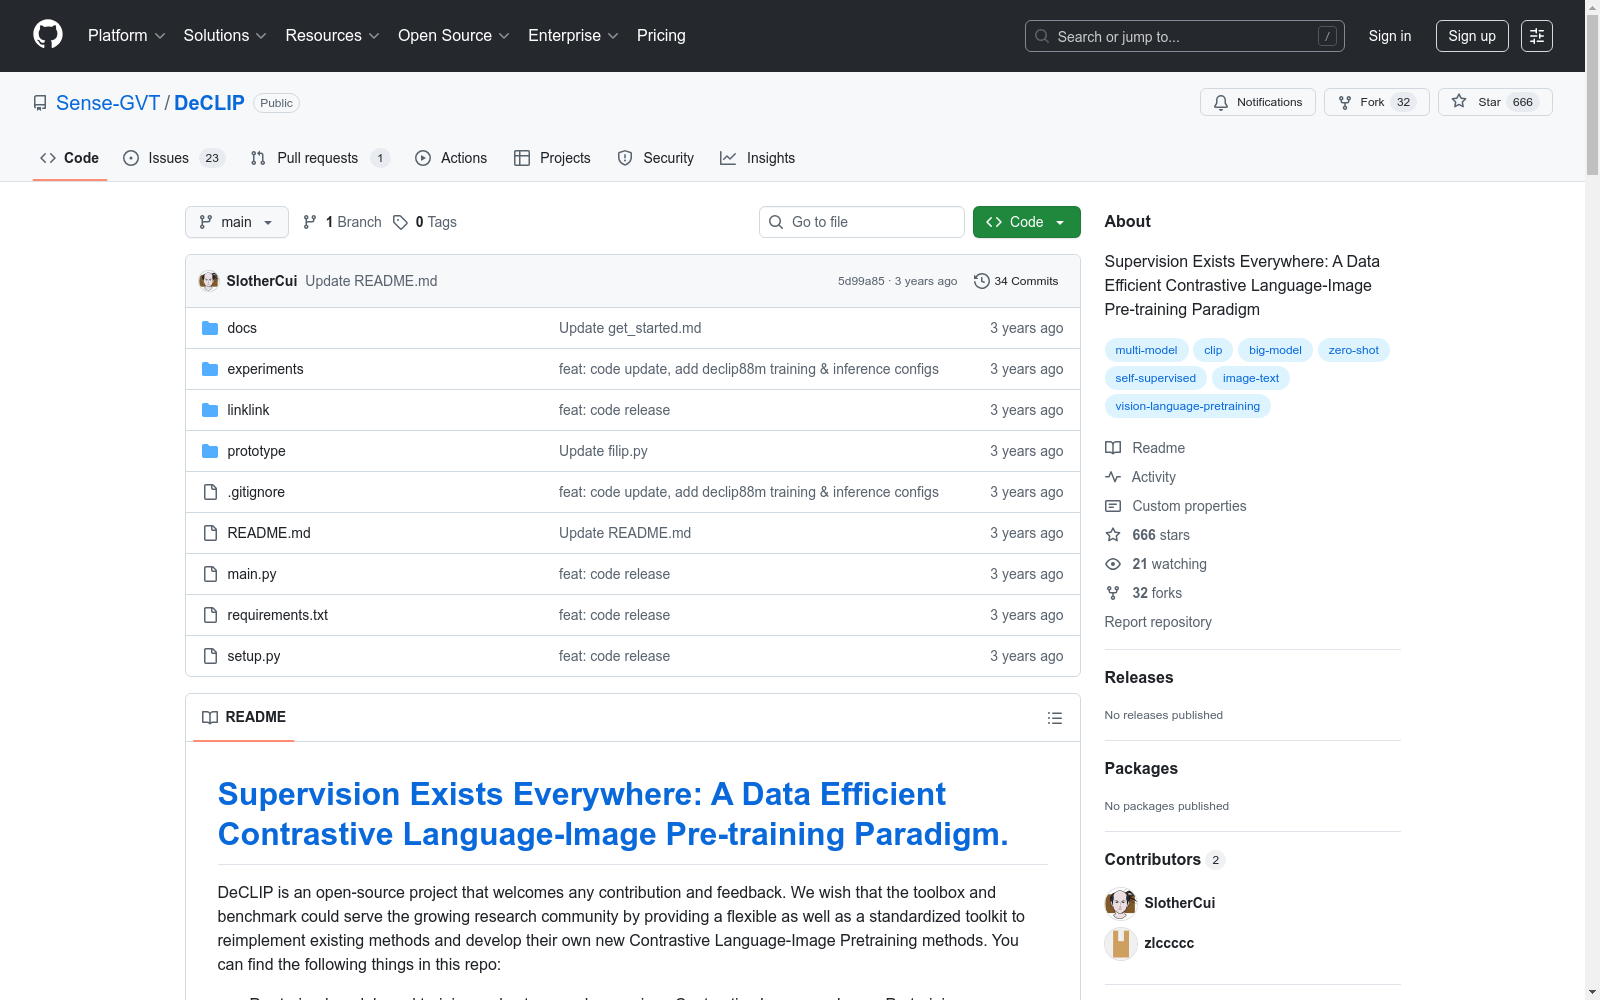This screenshot has height=1000, width=1600.
Task: Click the big-model topic tag
Action: [1275, 350]
